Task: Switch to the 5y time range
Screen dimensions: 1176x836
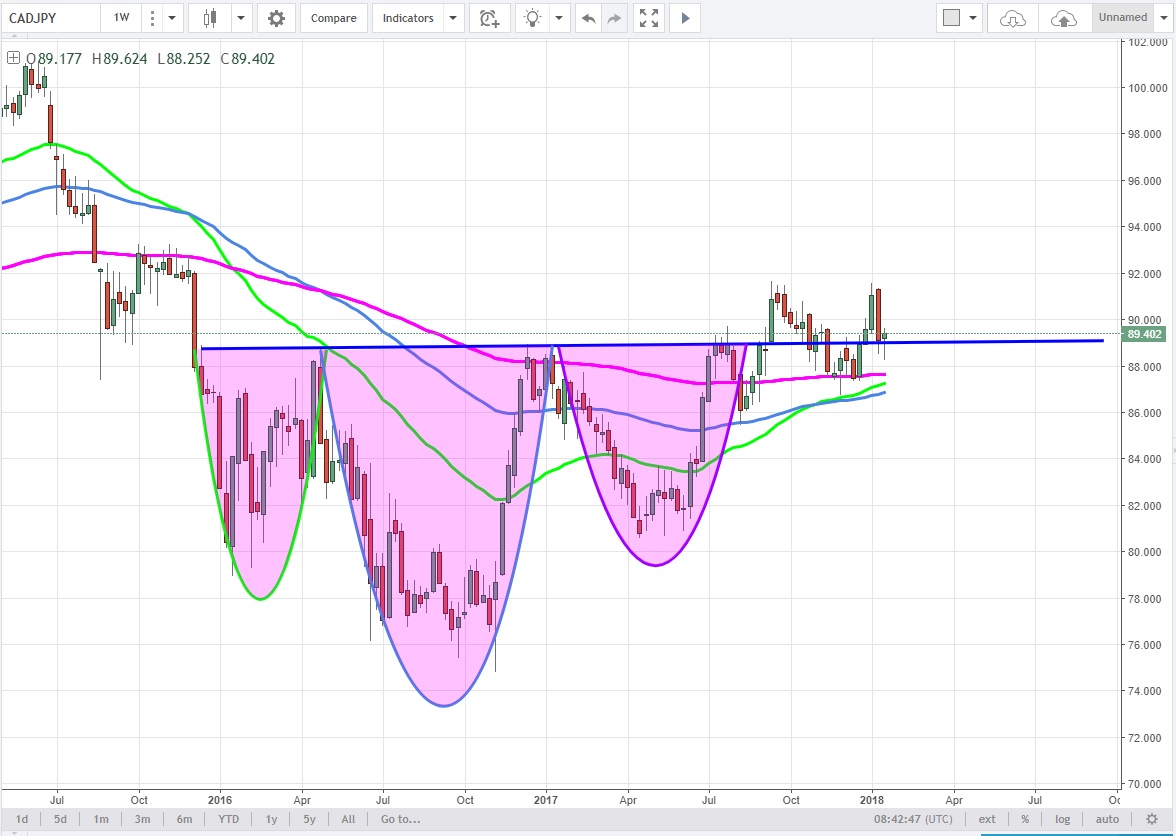Action: [x=309, y=819]
